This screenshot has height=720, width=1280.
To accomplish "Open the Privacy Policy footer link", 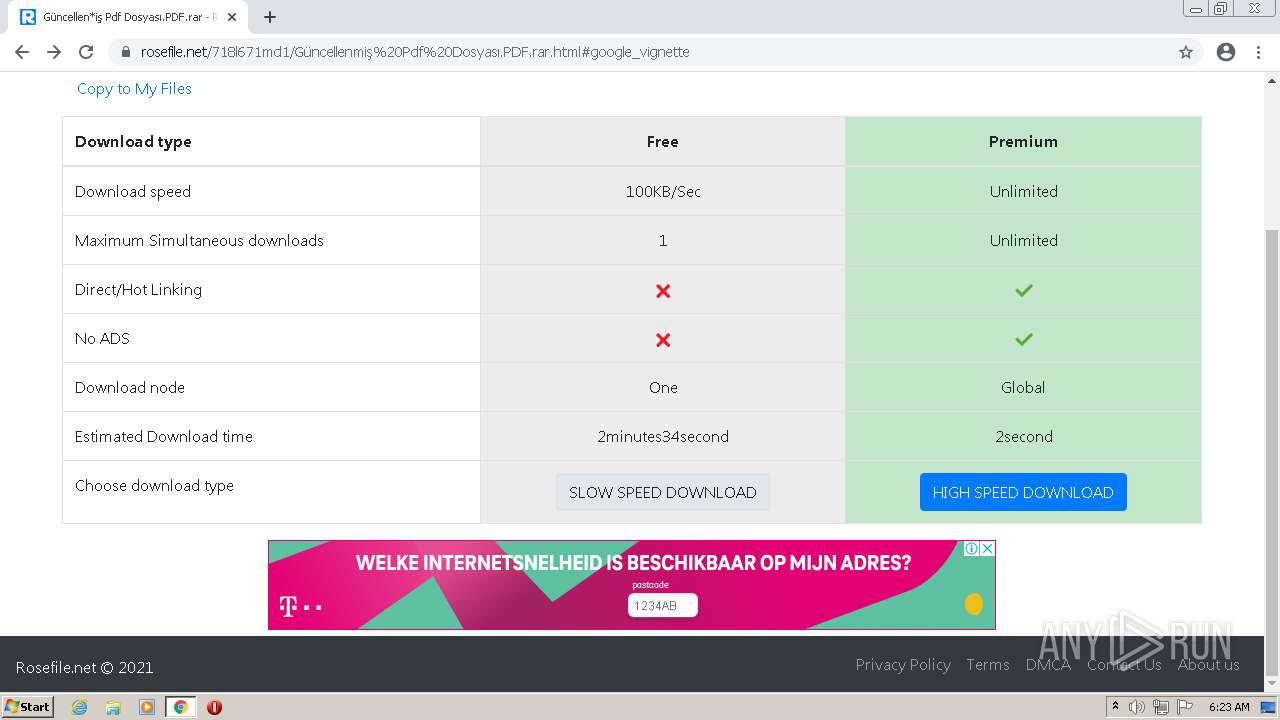I will [x=903, y=665].
